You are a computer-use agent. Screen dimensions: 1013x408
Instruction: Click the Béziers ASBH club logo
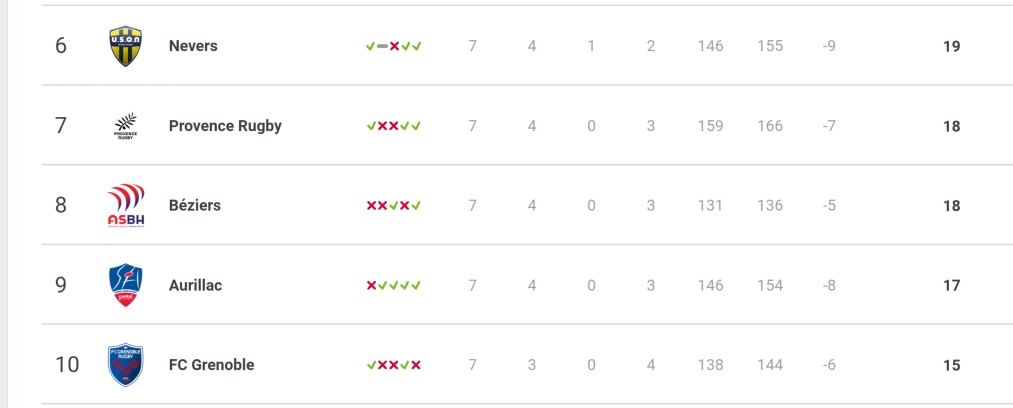(x=126, y=205)
